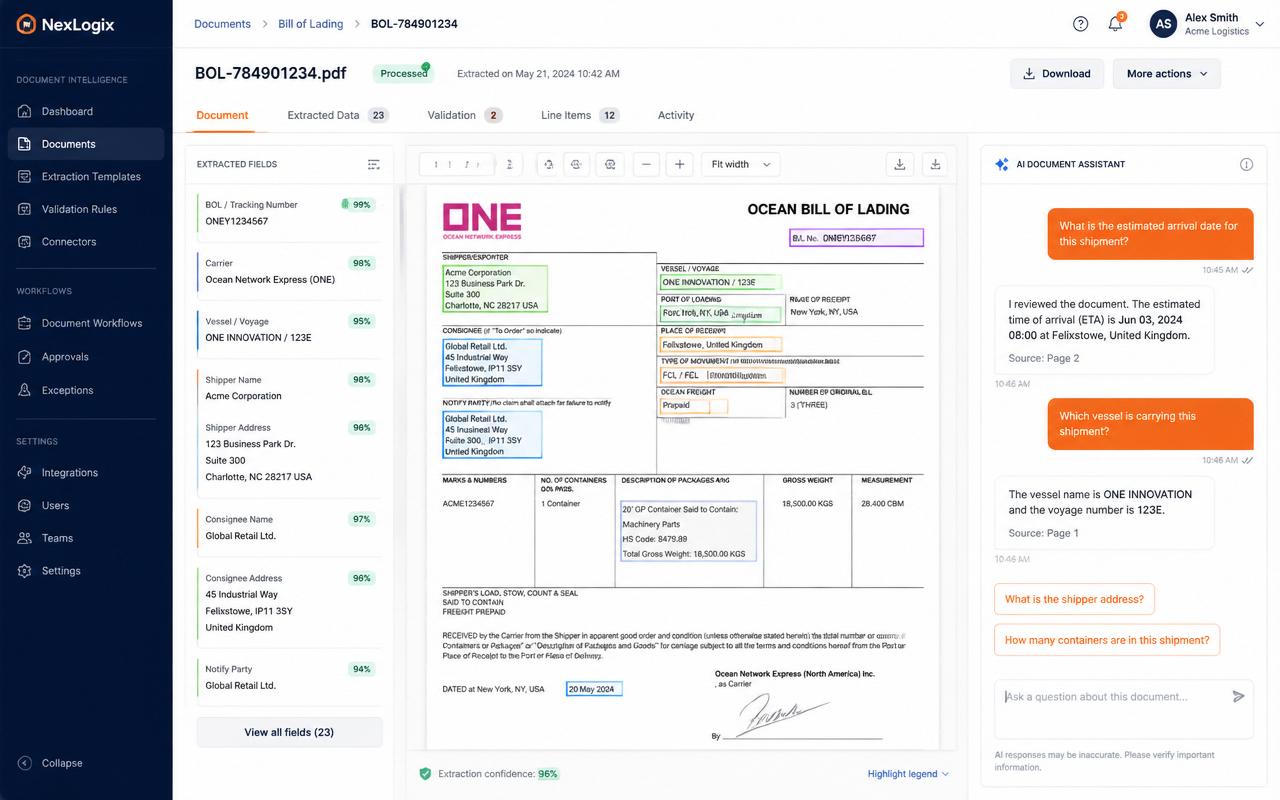Screen dimensions: 1280x800
Task: Click the zoom out minus button
Action: click(646, 164)
